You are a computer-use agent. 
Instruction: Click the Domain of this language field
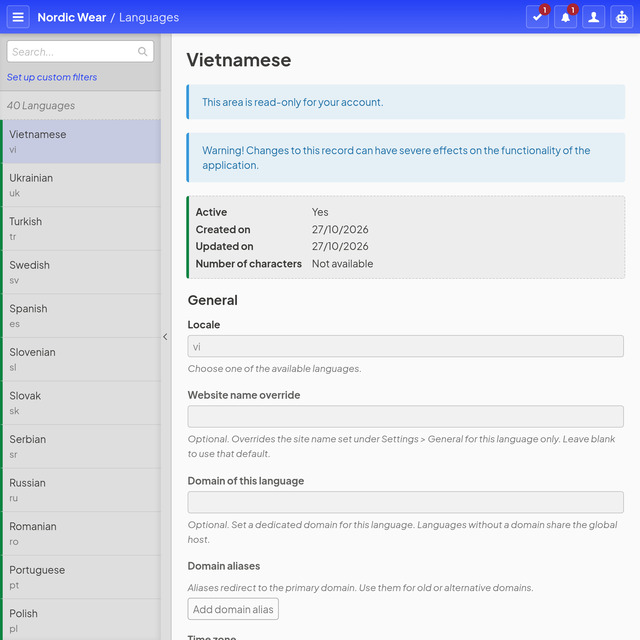tap(405, 502)
